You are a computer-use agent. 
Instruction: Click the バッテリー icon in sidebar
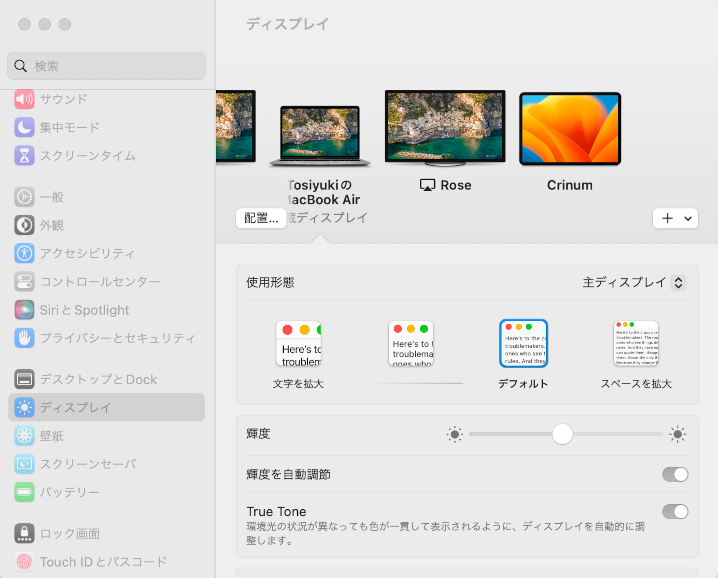[24, 492]
